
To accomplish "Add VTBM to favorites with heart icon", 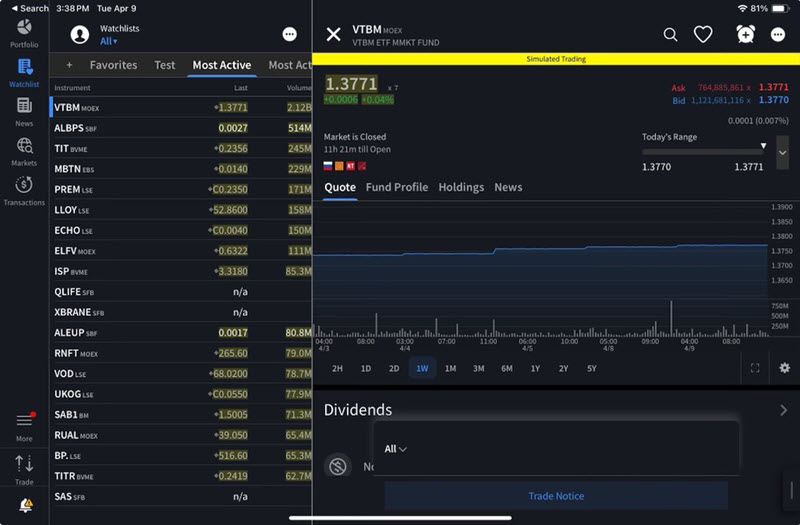I will [x=703, y=35].
